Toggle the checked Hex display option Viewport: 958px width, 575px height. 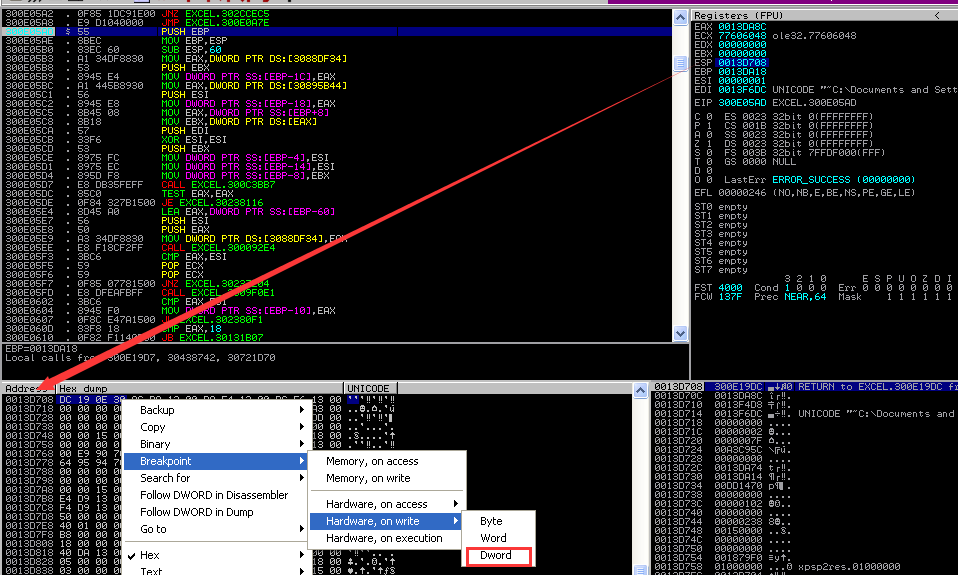[150, 555]
